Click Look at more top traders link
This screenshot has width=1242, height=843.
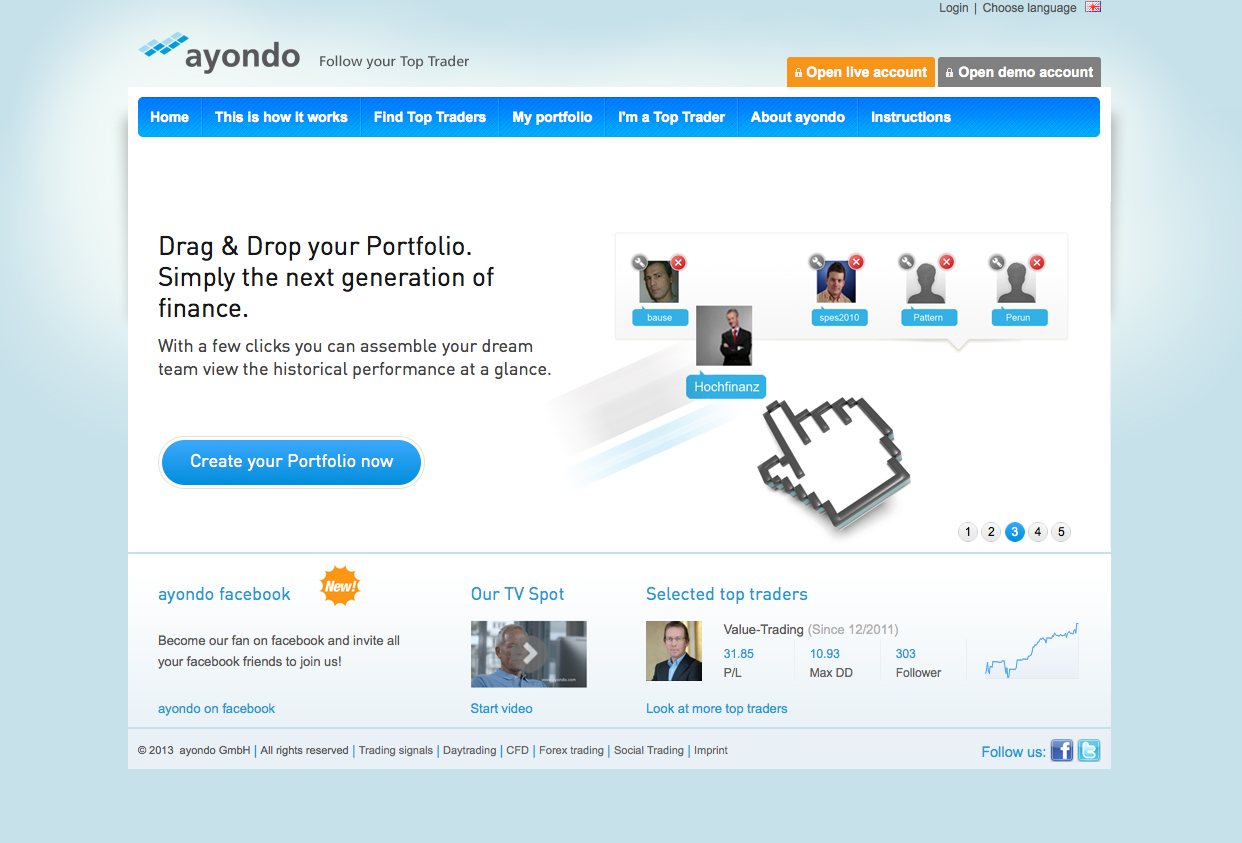[716, 708]
